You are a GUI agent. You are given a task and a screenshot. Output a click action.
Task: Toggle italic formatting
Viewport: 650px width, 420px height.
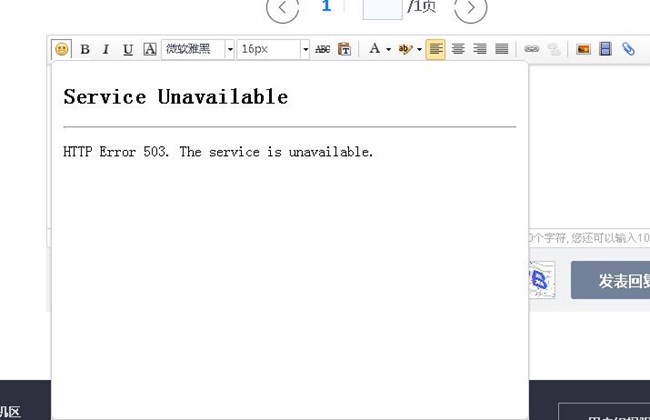(x=106, y=49)
